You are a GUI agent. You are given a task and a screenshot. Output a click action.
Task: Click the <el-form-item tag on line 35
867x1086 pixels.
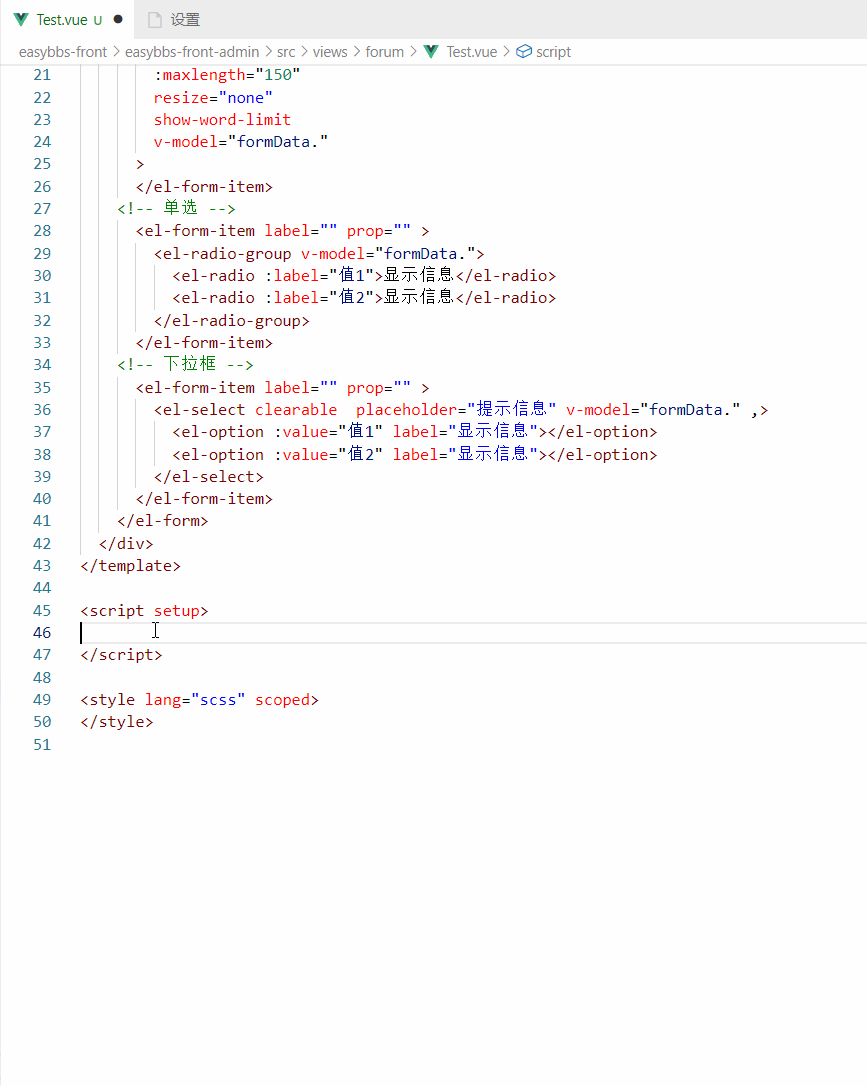click(x=195, y=388)
